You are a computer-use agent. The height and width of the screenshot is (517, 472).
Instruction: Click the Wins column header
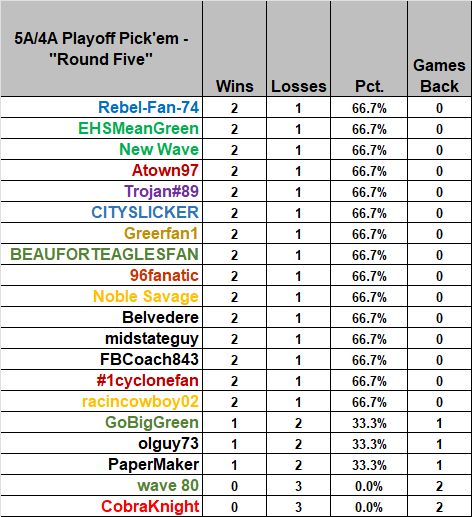[234, 49]
